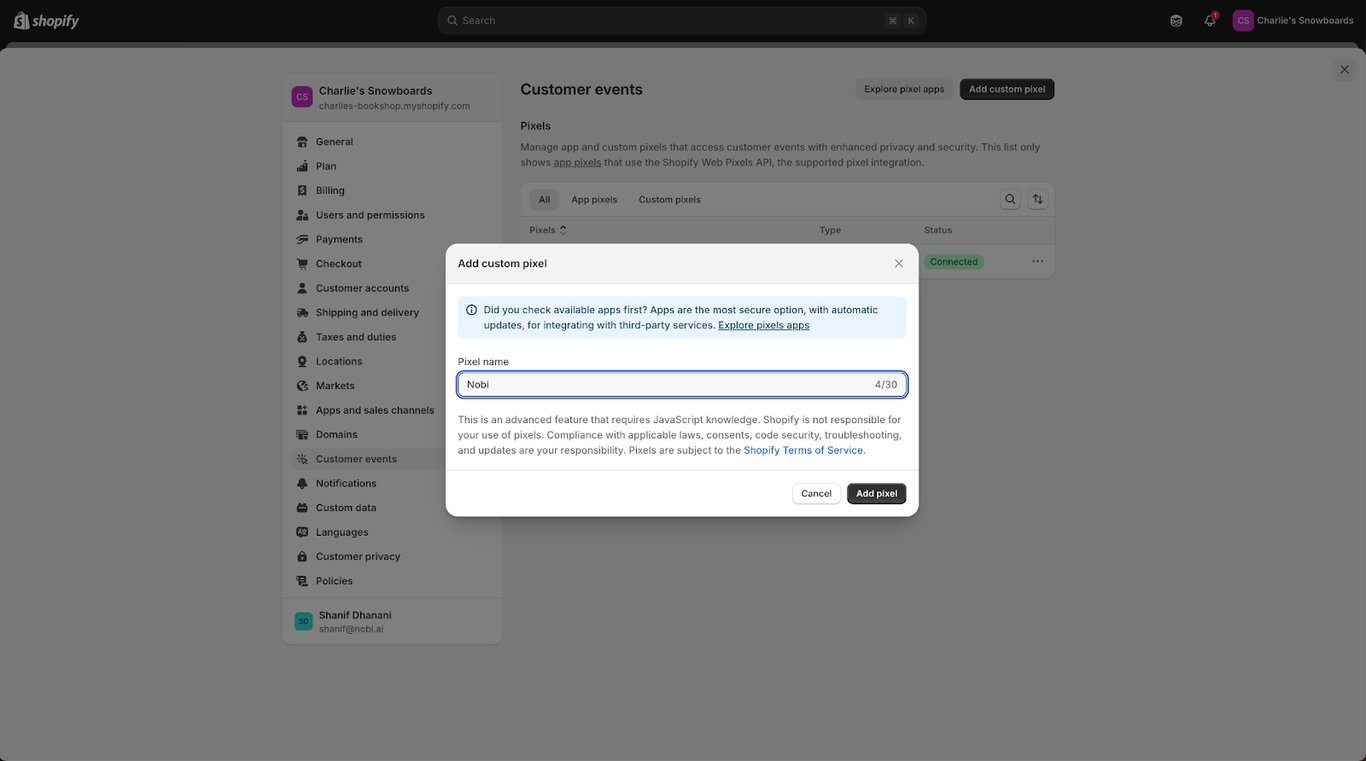Click the Billing icon in sidebar
1366x761 pixels.
tap(302, 190)
